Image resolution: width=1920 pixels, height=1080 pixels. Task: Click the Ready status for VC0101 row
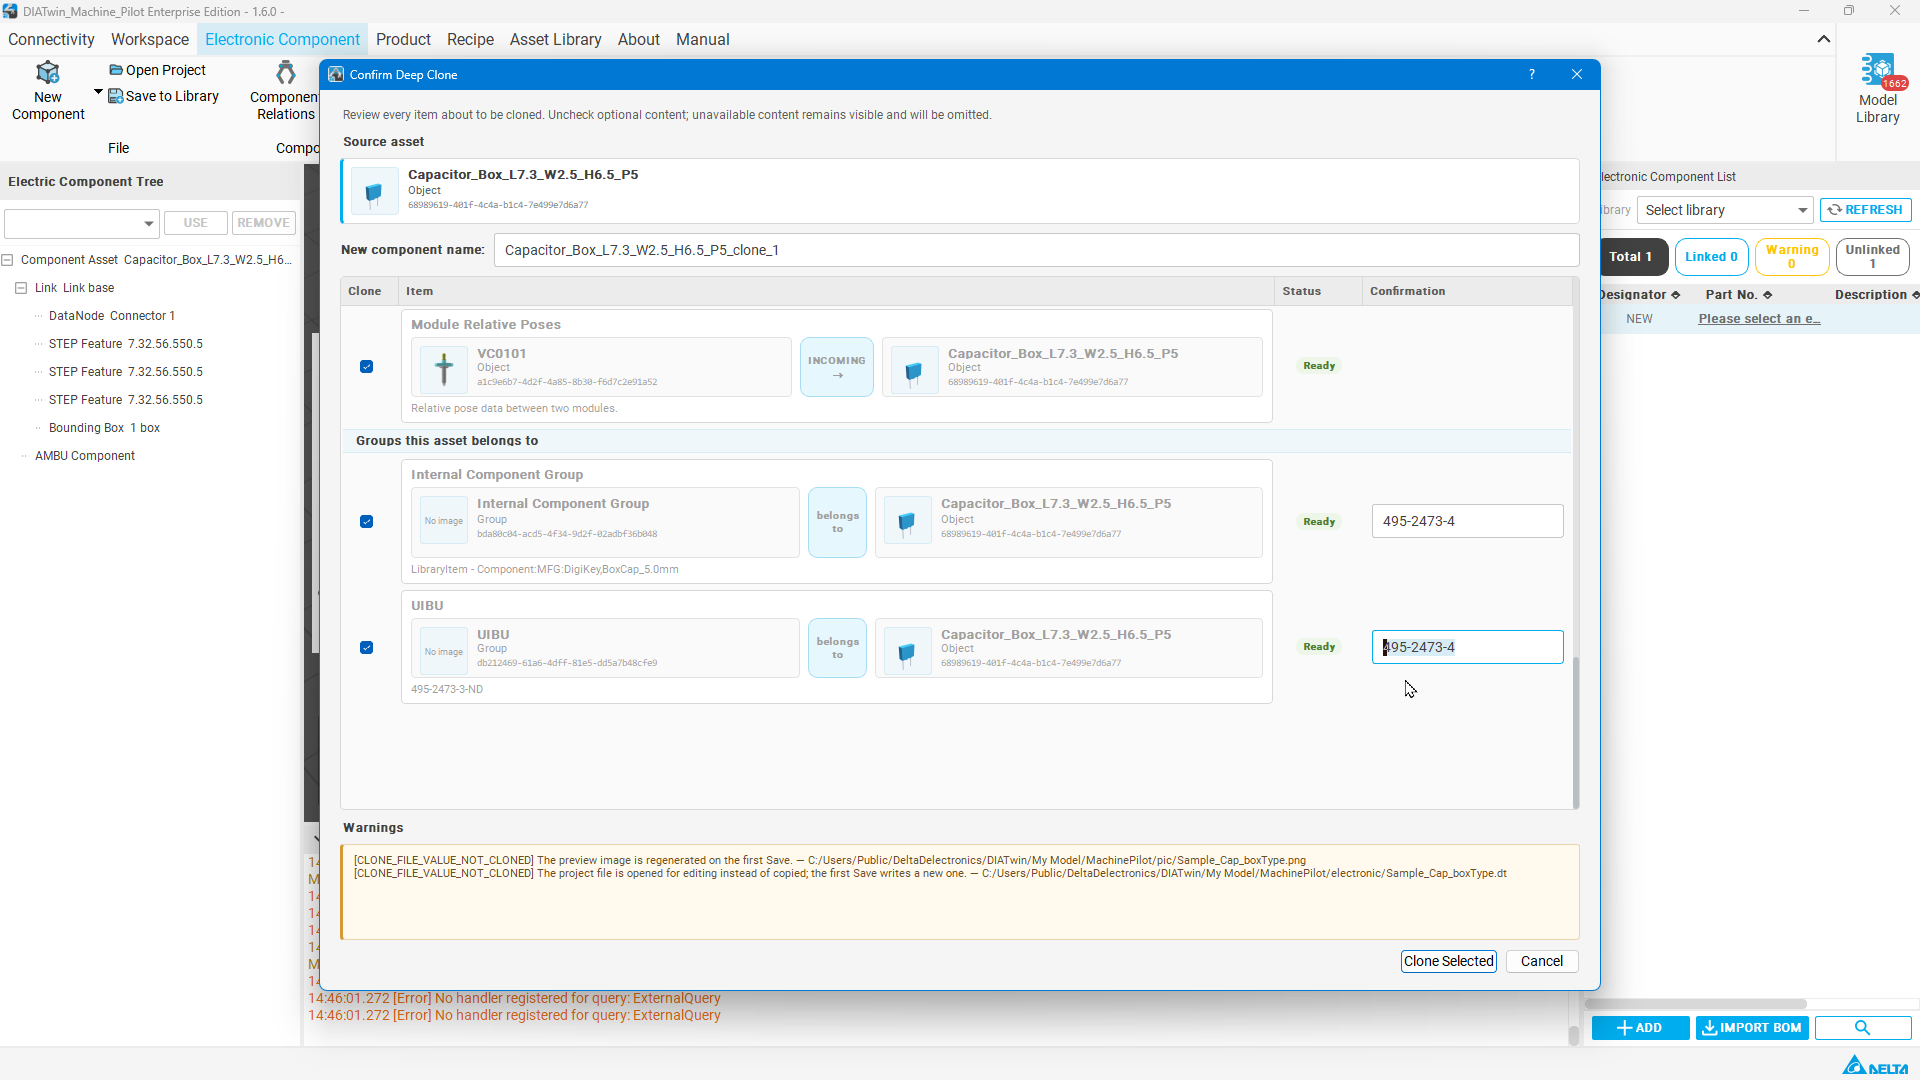point(1319,366)
